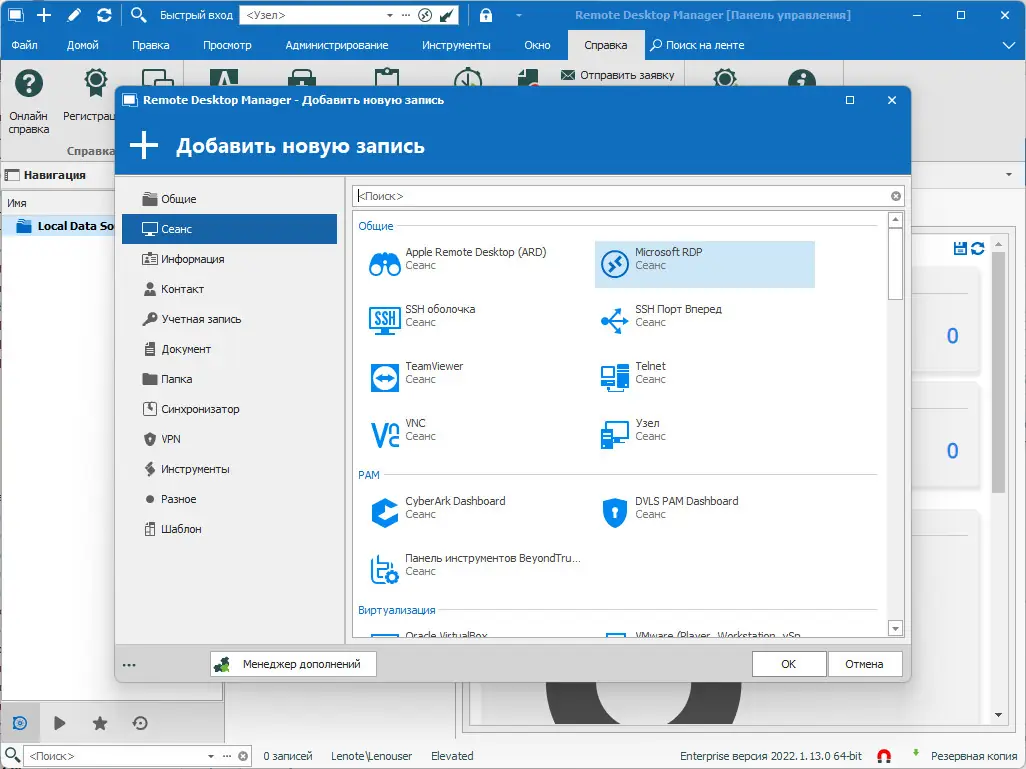Viewport: 1026px width, 769px height.
Task: Click the save icon in dashboard panel
Action: [960, 248]
